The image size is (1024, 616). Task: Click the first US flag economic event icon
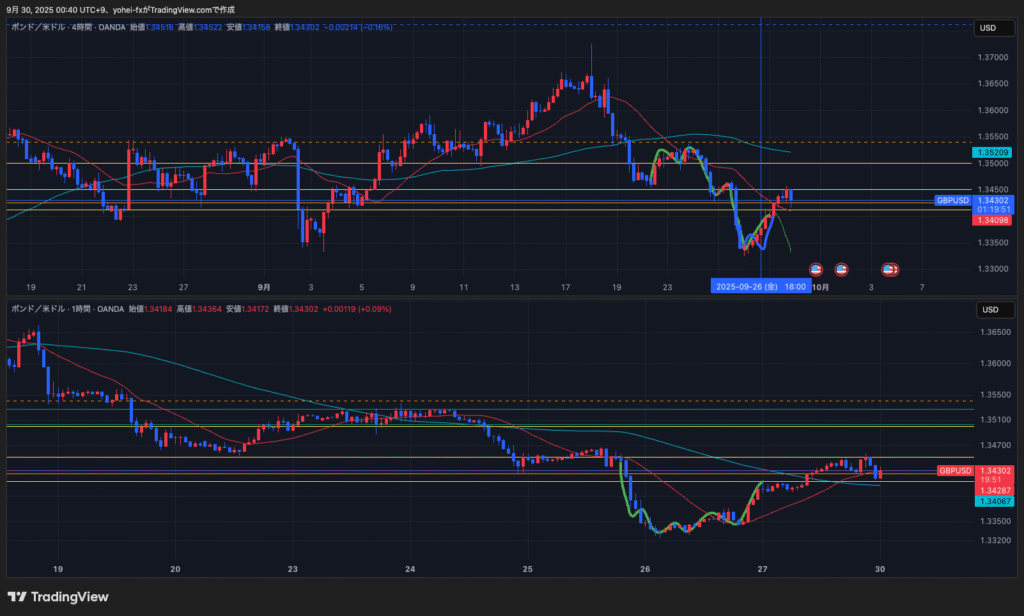pos(815,269)
